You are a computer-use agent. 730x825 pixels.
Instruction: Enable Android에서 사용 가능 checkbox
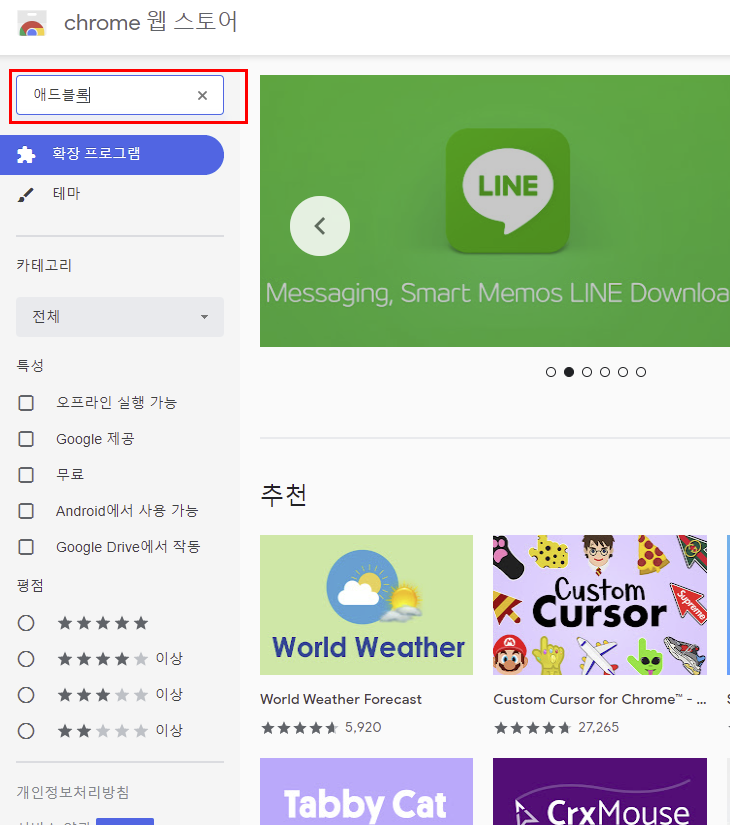point(26,511)
